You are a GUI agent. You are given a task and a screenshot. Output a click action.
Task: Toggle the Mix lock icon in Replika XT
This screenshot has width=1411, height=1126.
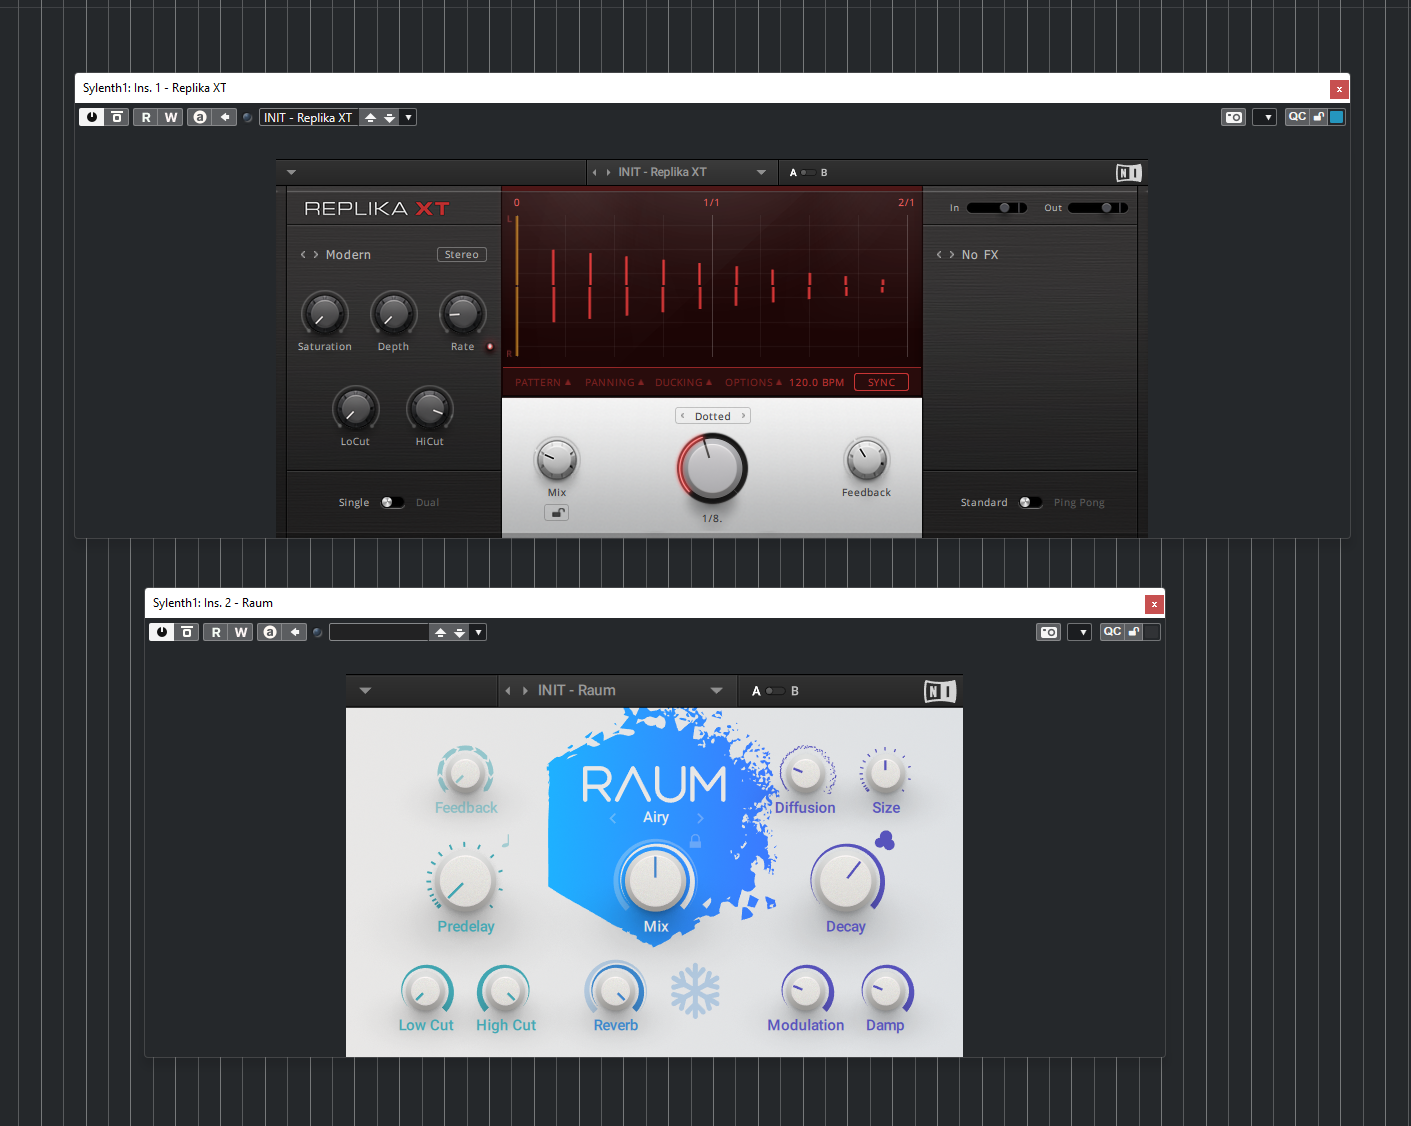click(557, 513)
